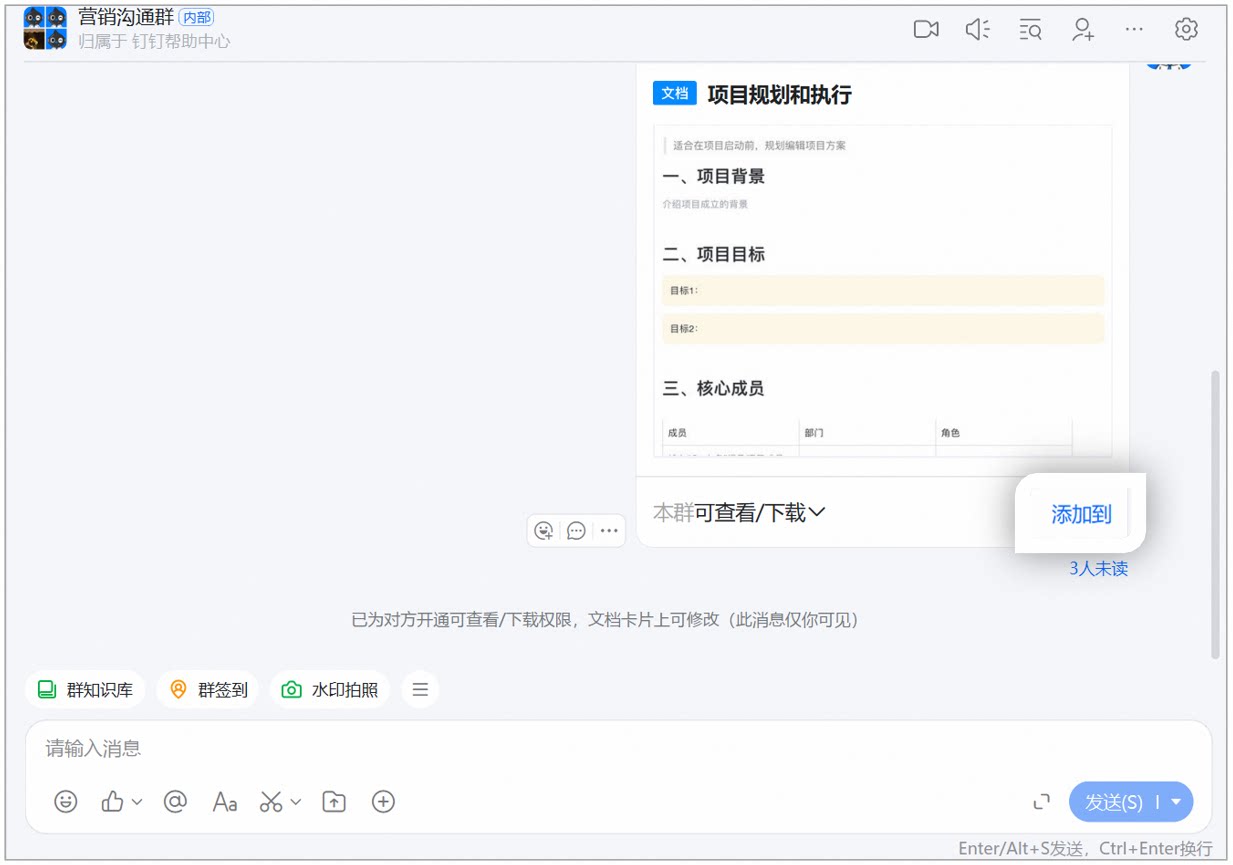Image resolution: width=1233 pixels, height=865 pixels.
Task: Search chat history icon
Action: coord(1030,30)
